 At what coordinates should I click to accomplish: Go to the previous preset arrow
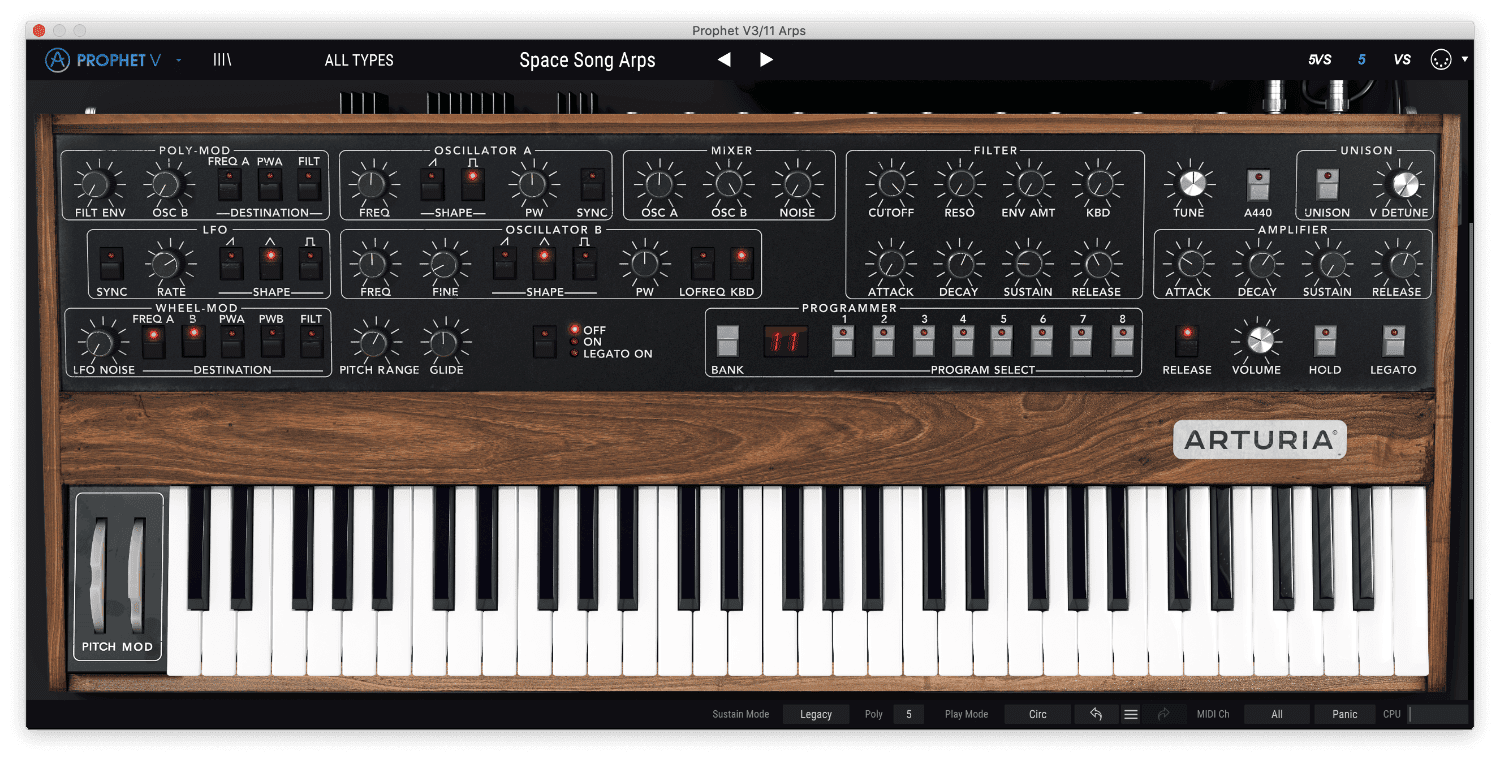point(724,60)
